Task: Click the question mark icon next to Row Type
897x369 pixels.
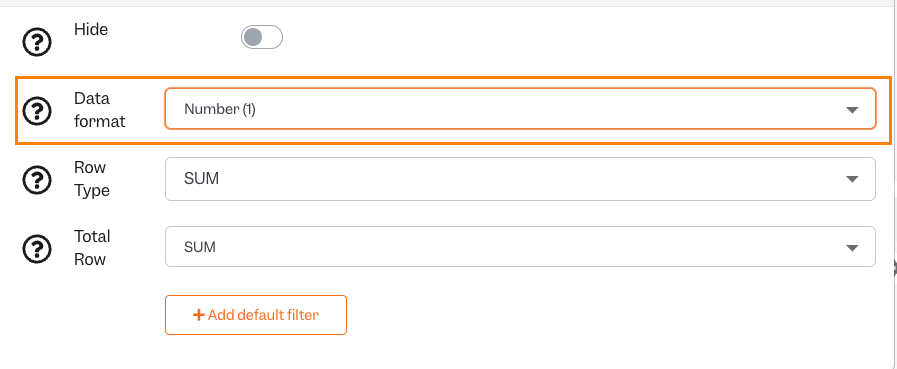Action: pos(37,180)
